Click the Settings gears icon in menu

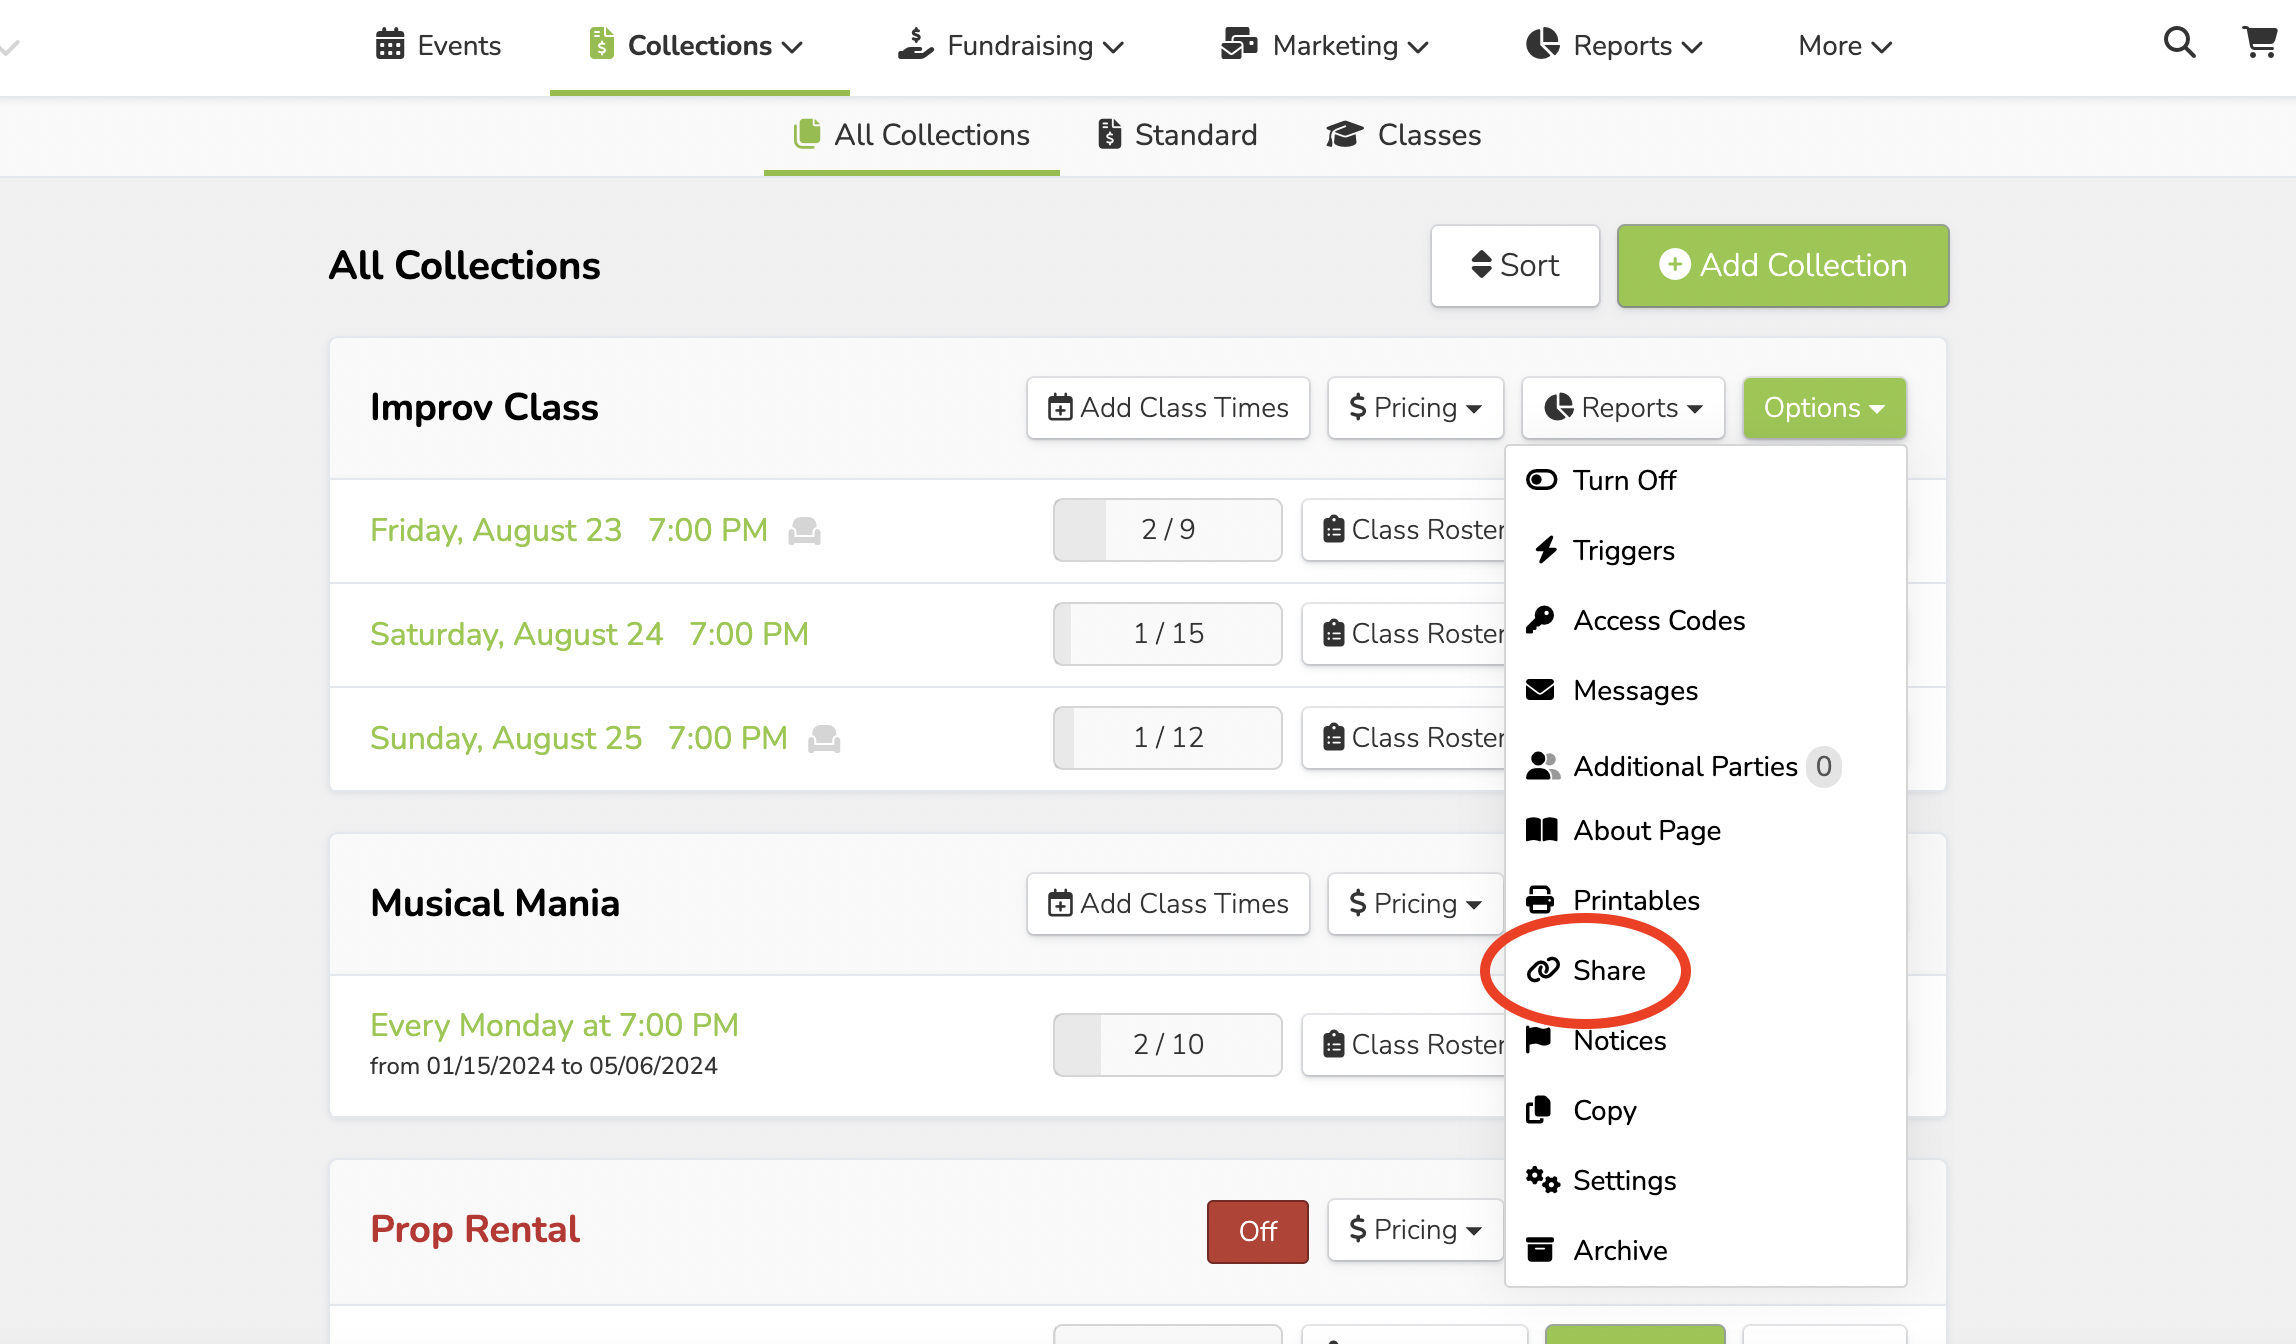(1542, 1180)
